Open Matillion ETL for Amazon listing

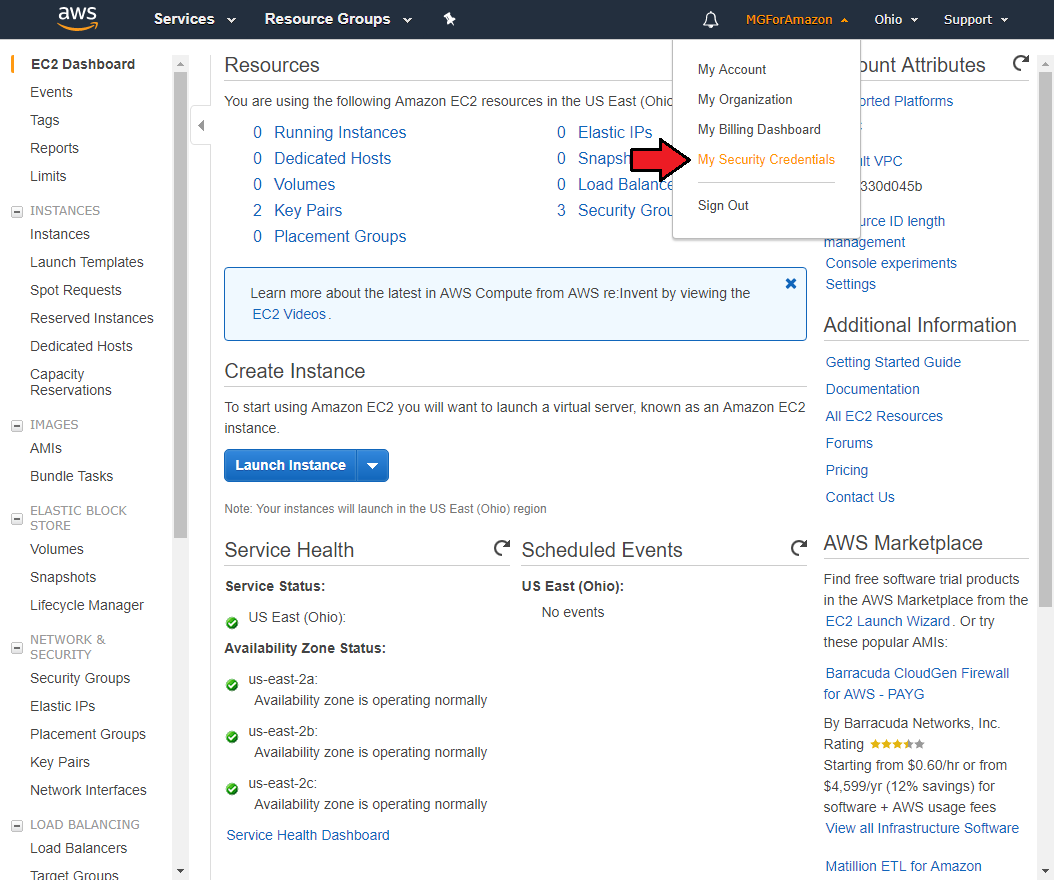coord(903,866)
